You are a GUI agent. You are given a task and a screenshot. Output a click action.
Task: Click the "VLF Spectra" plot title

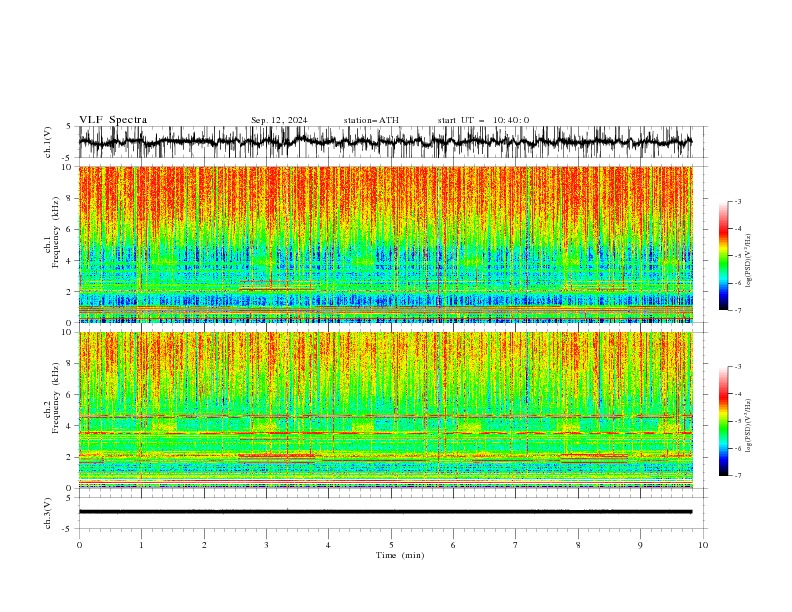tap(113, 120)
